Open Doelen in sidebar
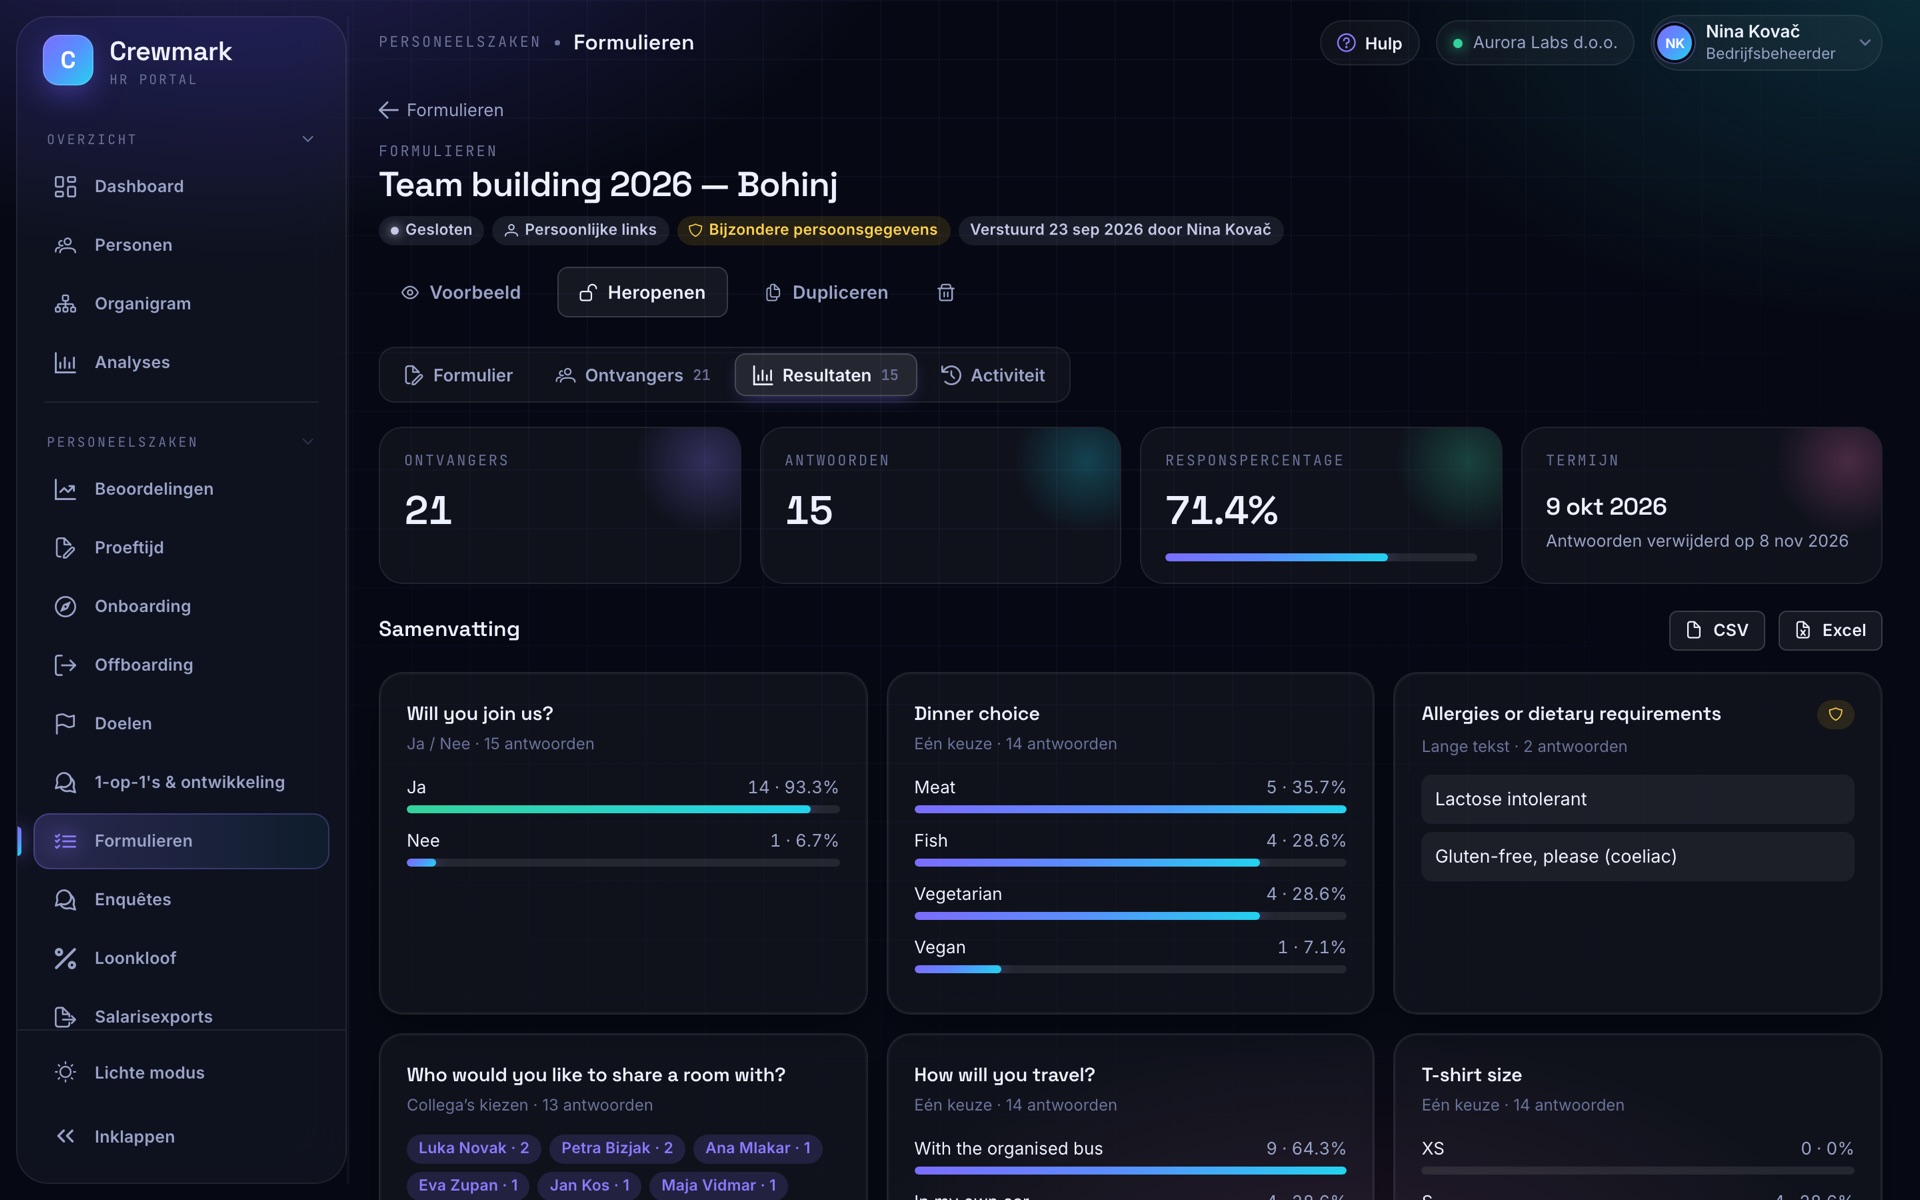The width and height of the screenshot is (1920, 1200). pyautogui.click(x=181, y=724)
